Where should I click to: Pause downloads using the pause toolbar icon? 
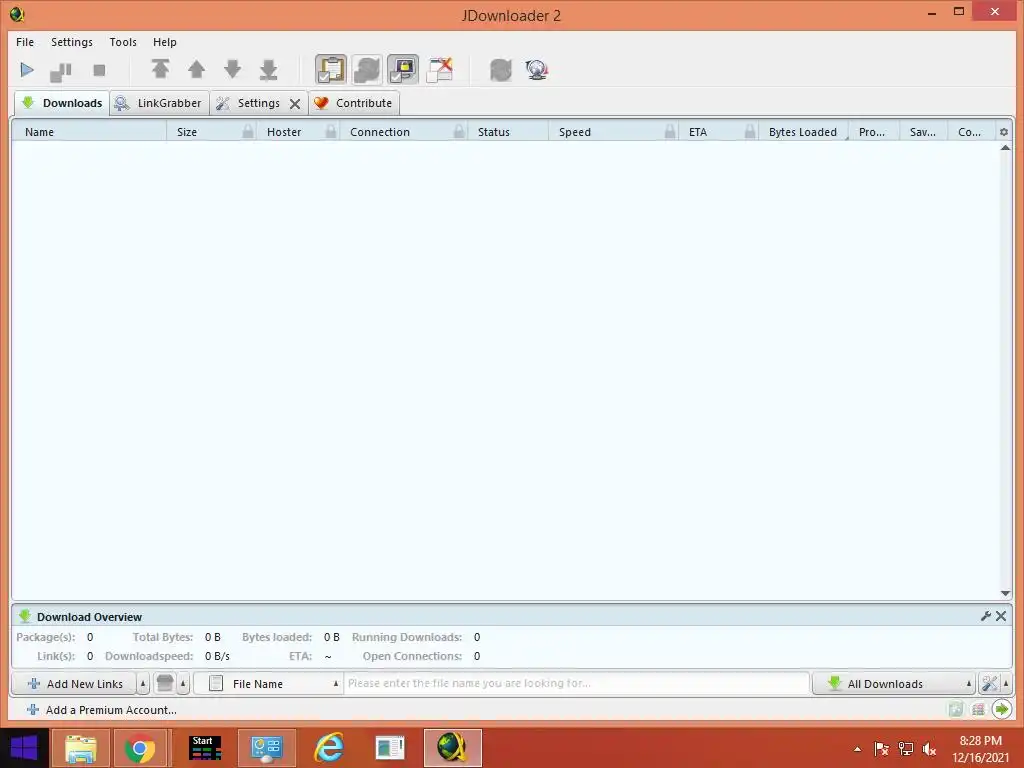click(x=61, y=71)
